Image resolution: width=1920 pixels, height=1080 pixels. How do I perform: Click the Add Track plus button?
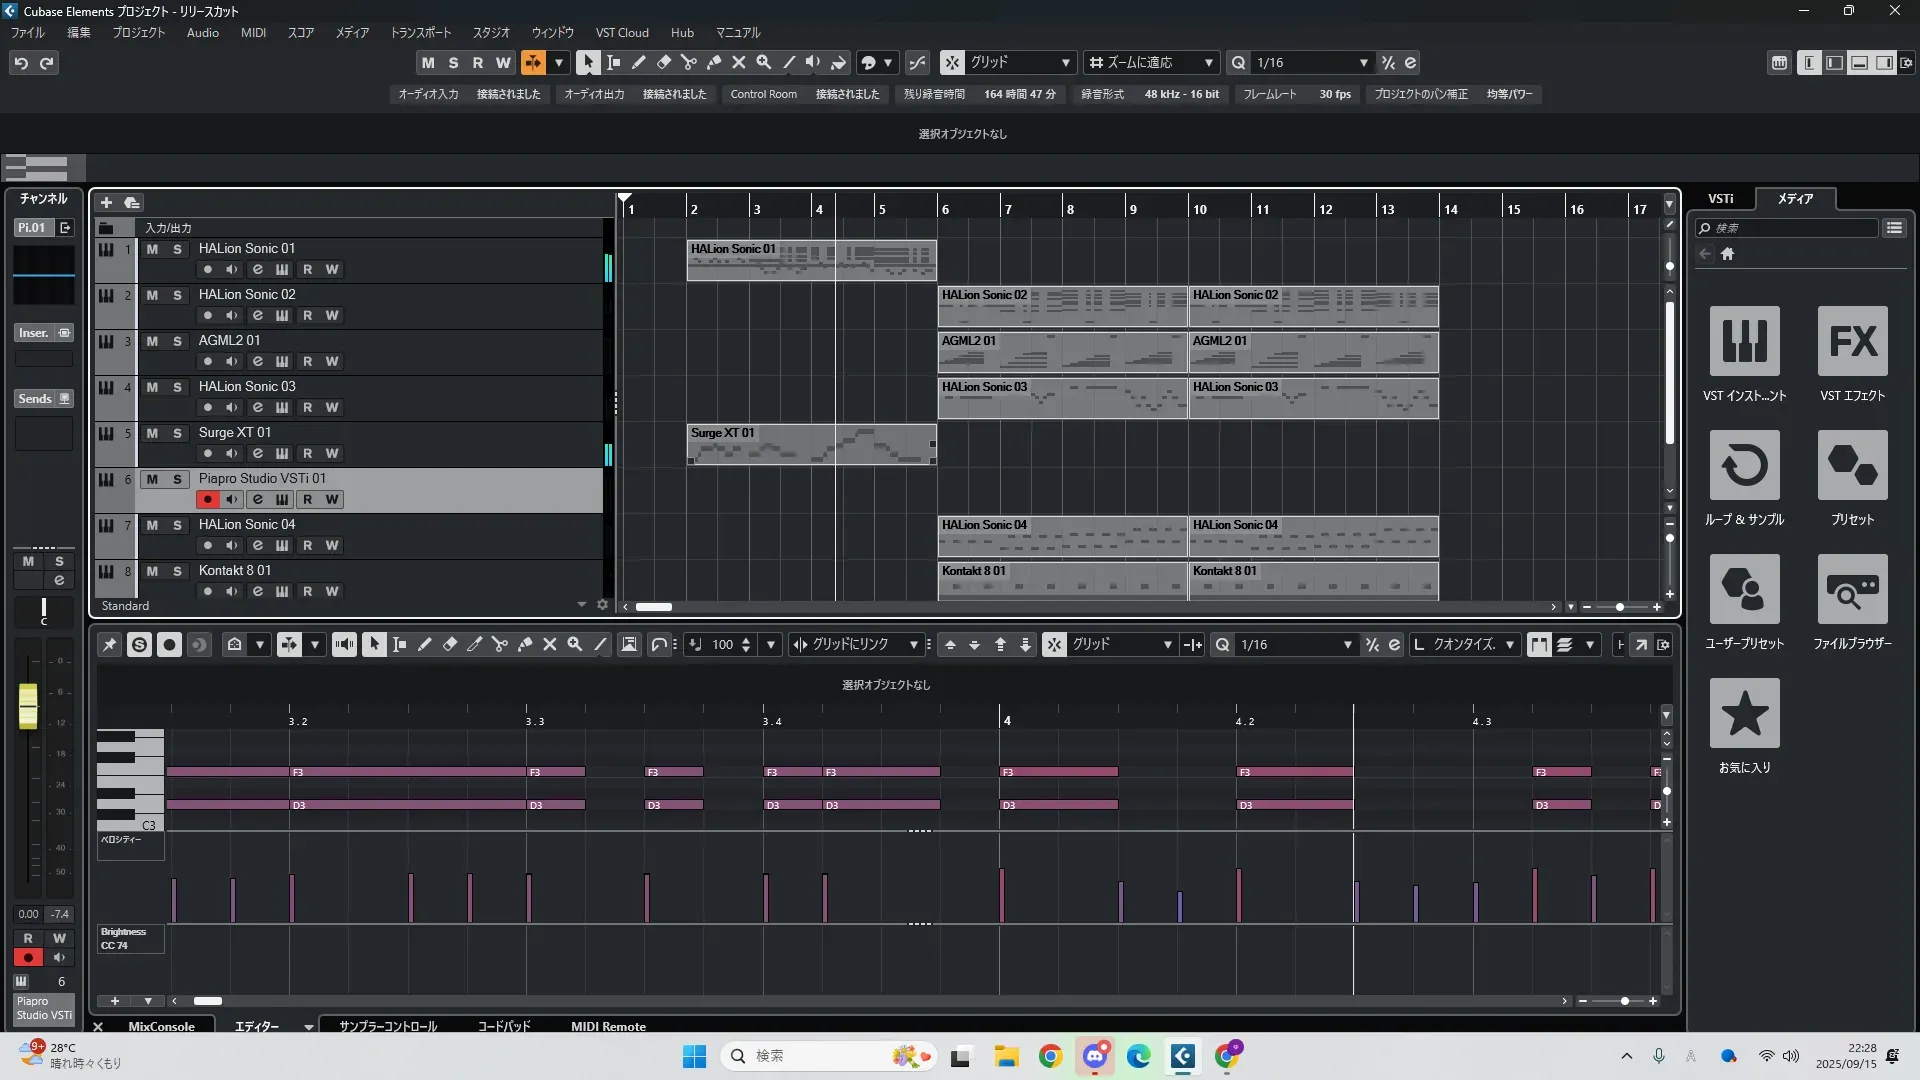click(106, 203)
